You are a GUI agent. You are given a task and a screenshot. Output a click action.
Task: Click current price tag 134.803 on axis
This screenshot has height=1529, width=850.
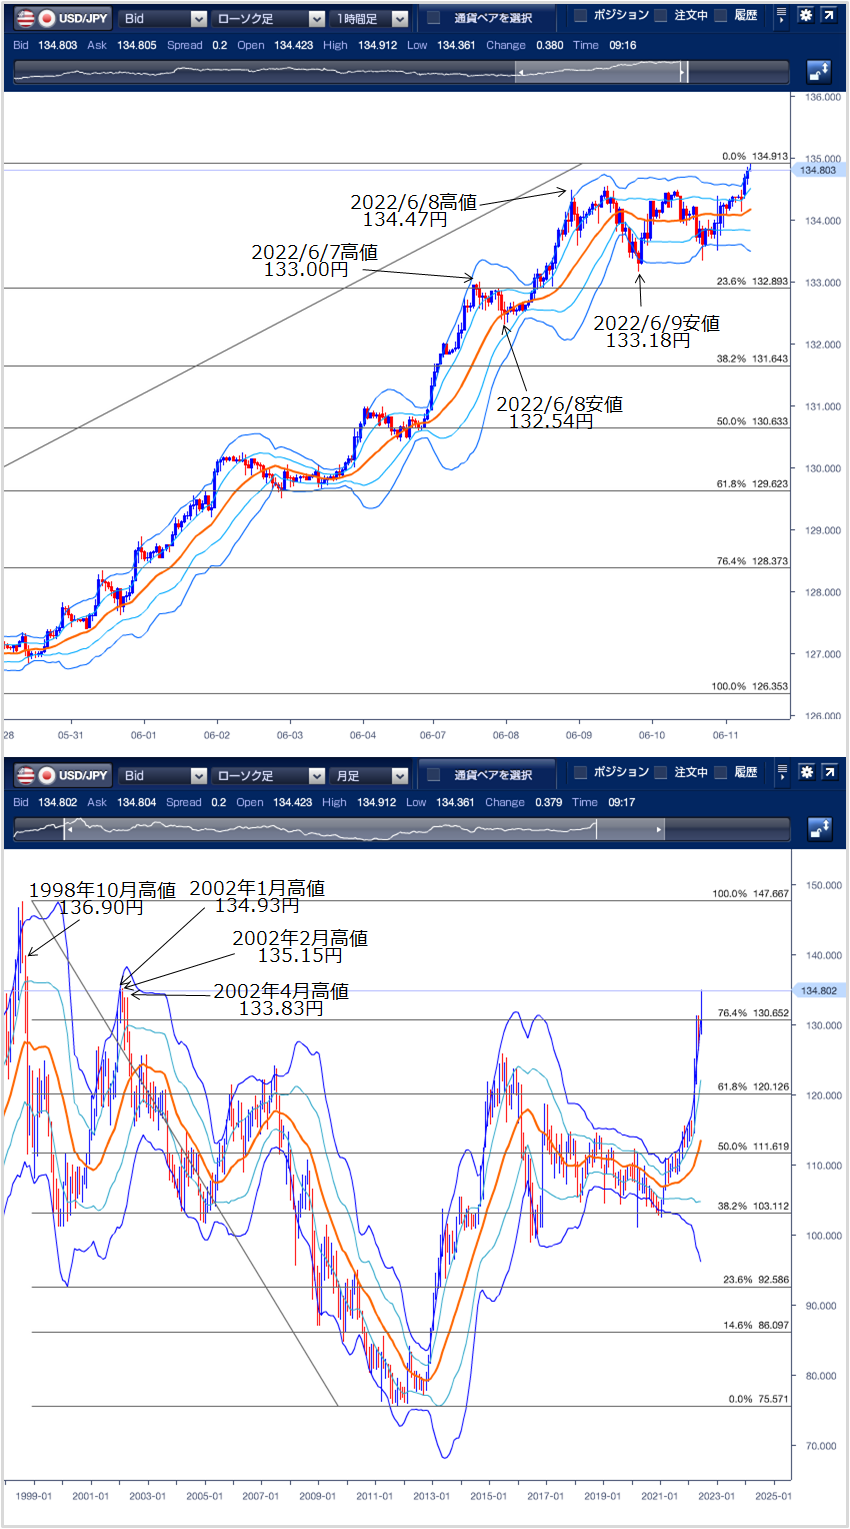818,170
